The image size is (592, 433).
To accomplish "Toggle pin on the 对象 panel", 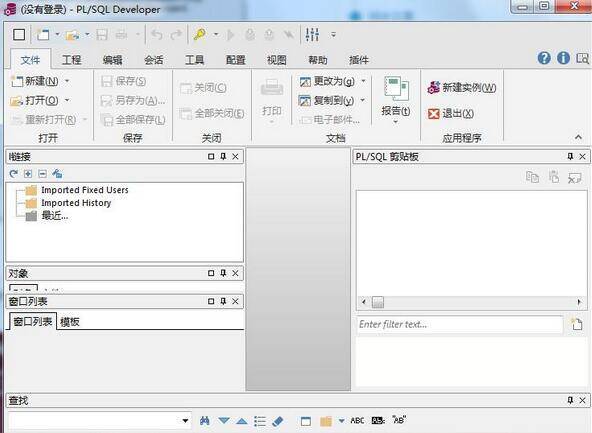I will point(223,273).
